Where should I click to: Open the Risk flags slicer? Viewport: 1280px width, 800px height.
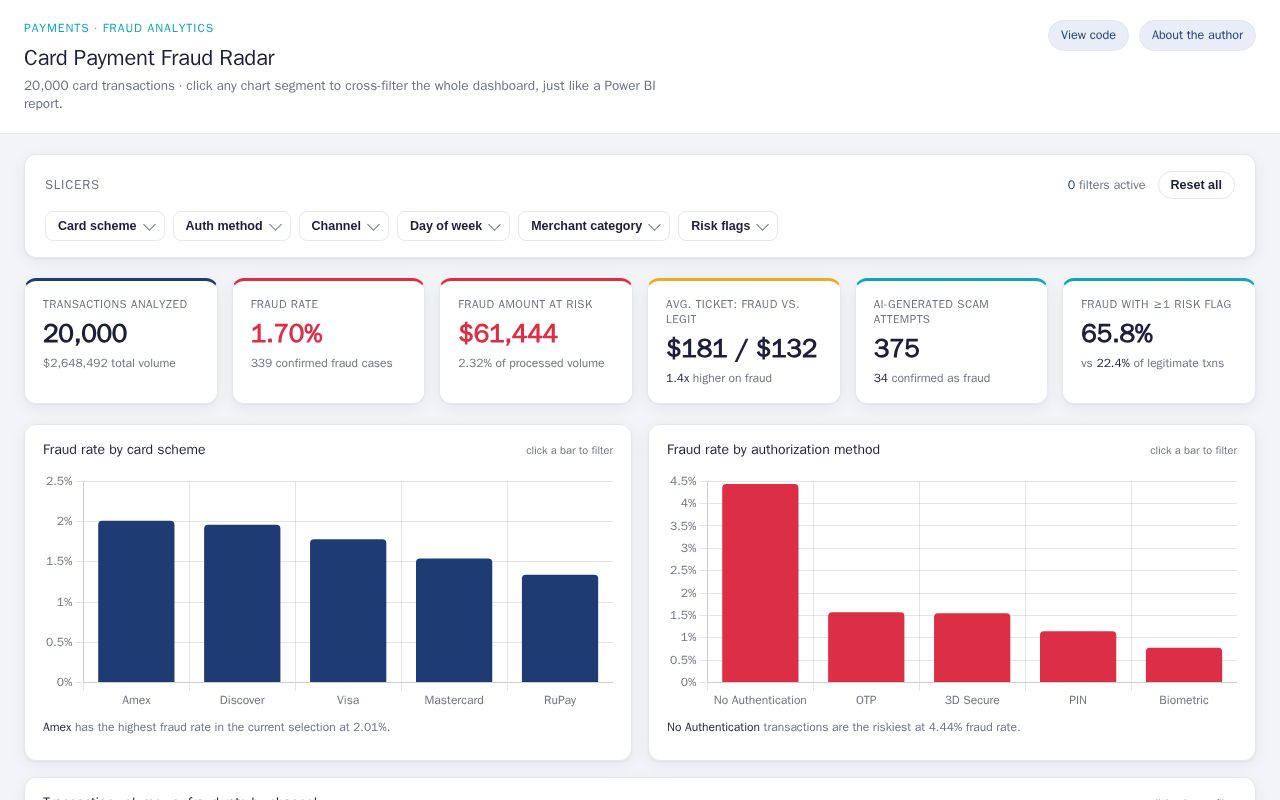point(728,226)
